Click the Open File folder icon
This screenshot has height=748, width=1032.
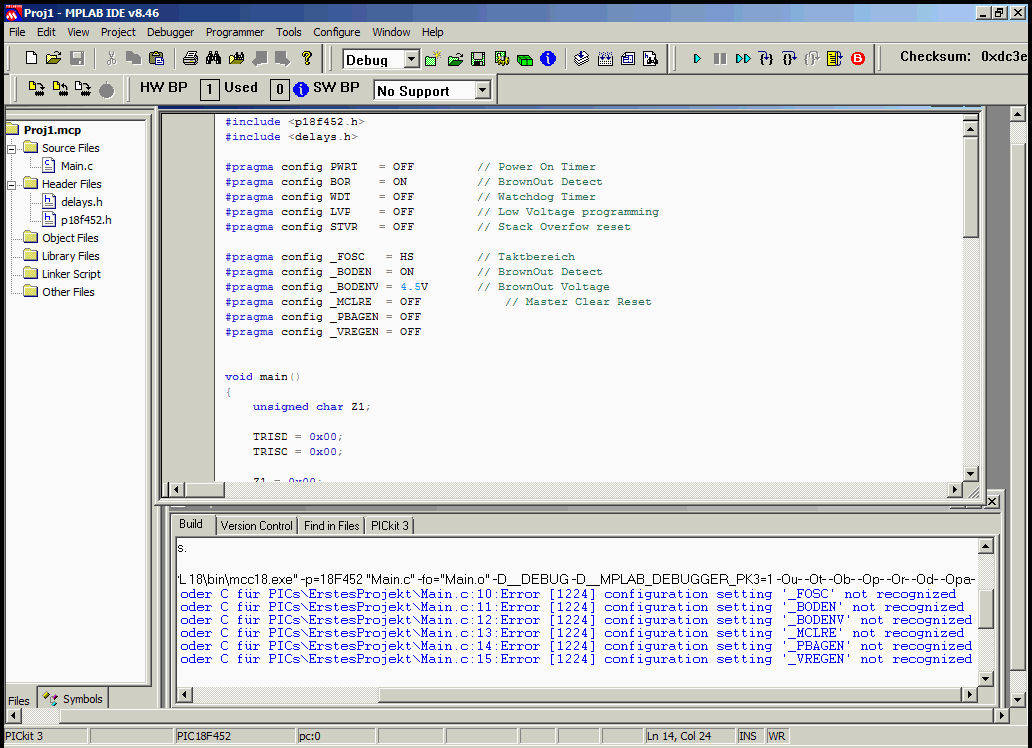pyautogui.click(x=53, y=59)
